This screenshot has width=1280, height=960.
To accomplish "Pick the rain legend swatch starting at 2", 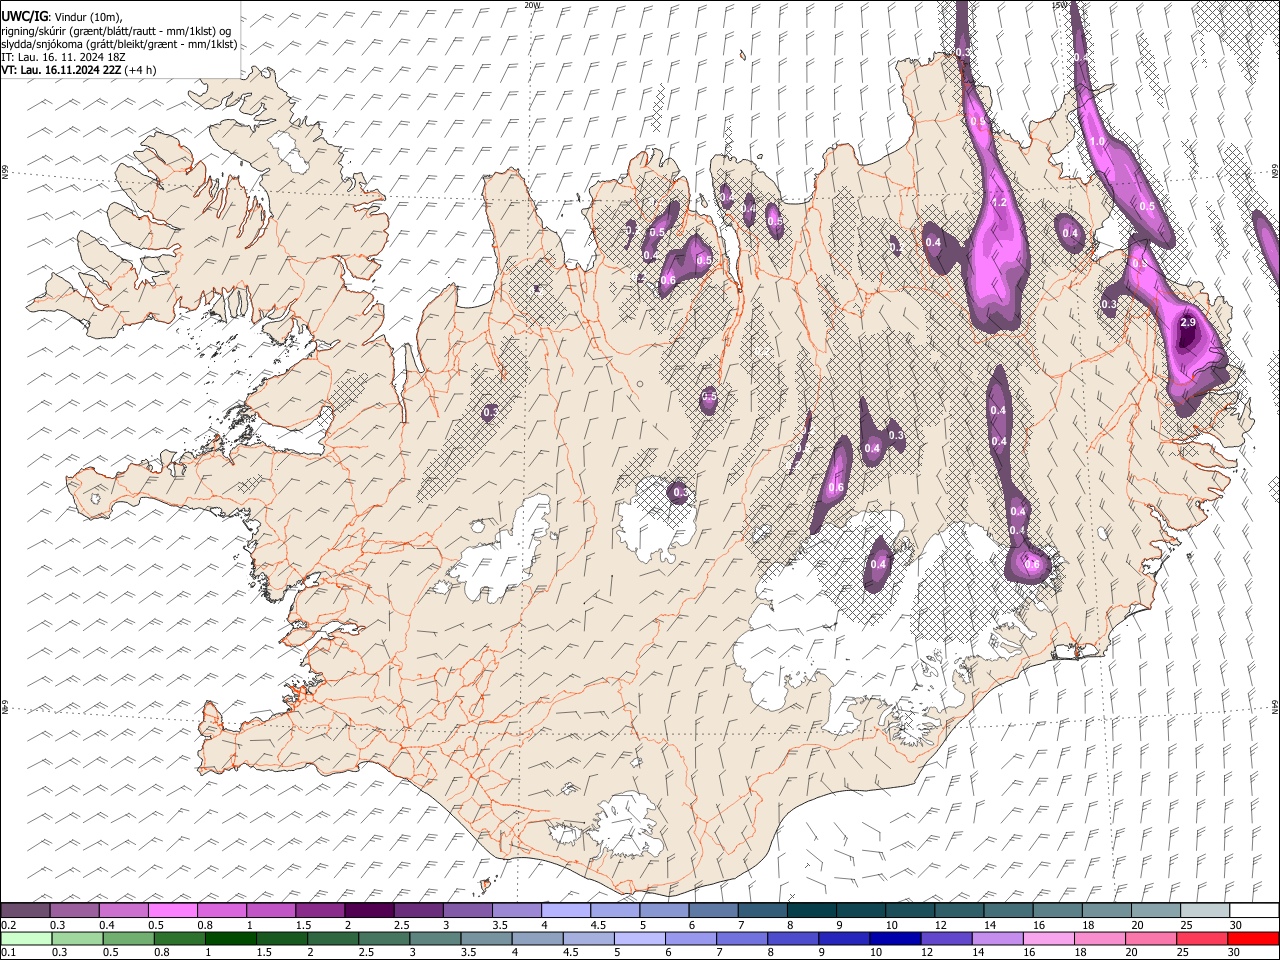I will click(x=334, y=938).
